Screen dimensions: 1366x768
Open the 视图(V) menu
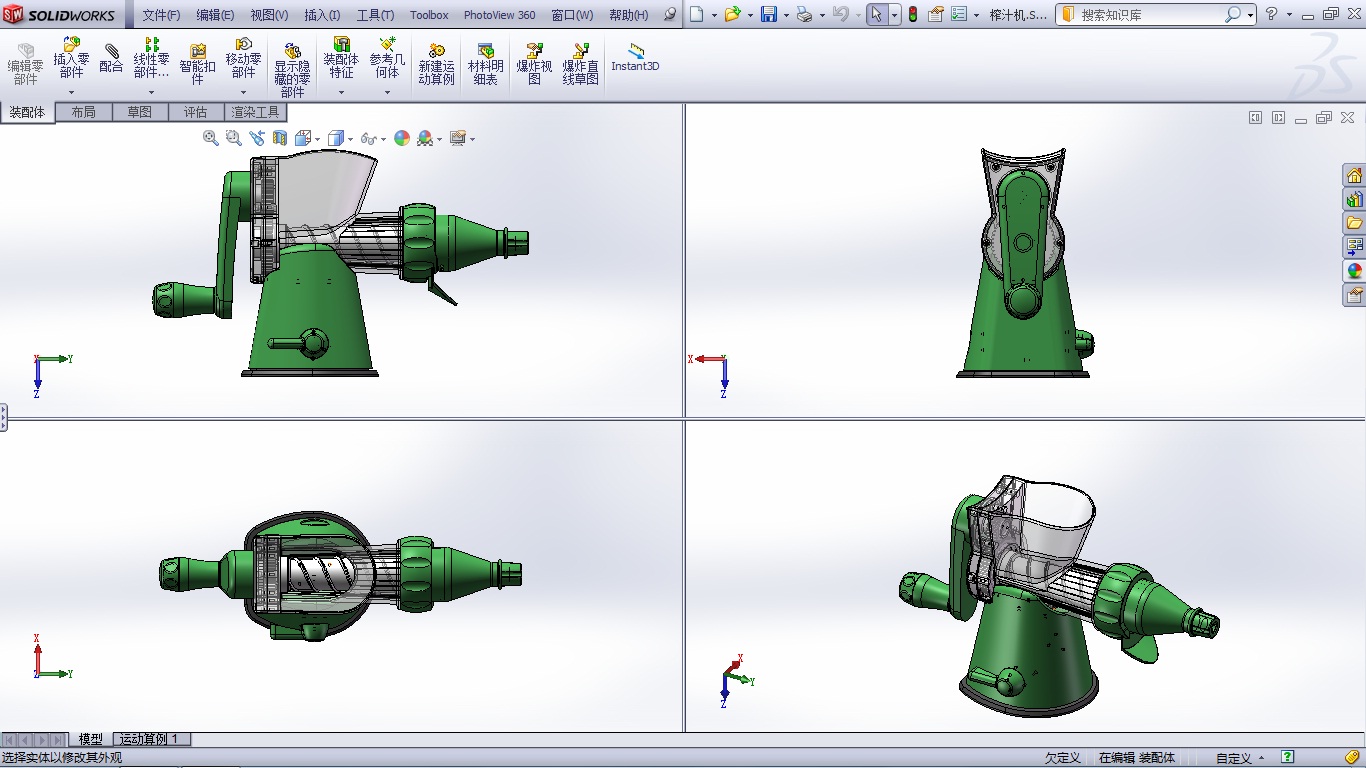[x=269, y=15]
